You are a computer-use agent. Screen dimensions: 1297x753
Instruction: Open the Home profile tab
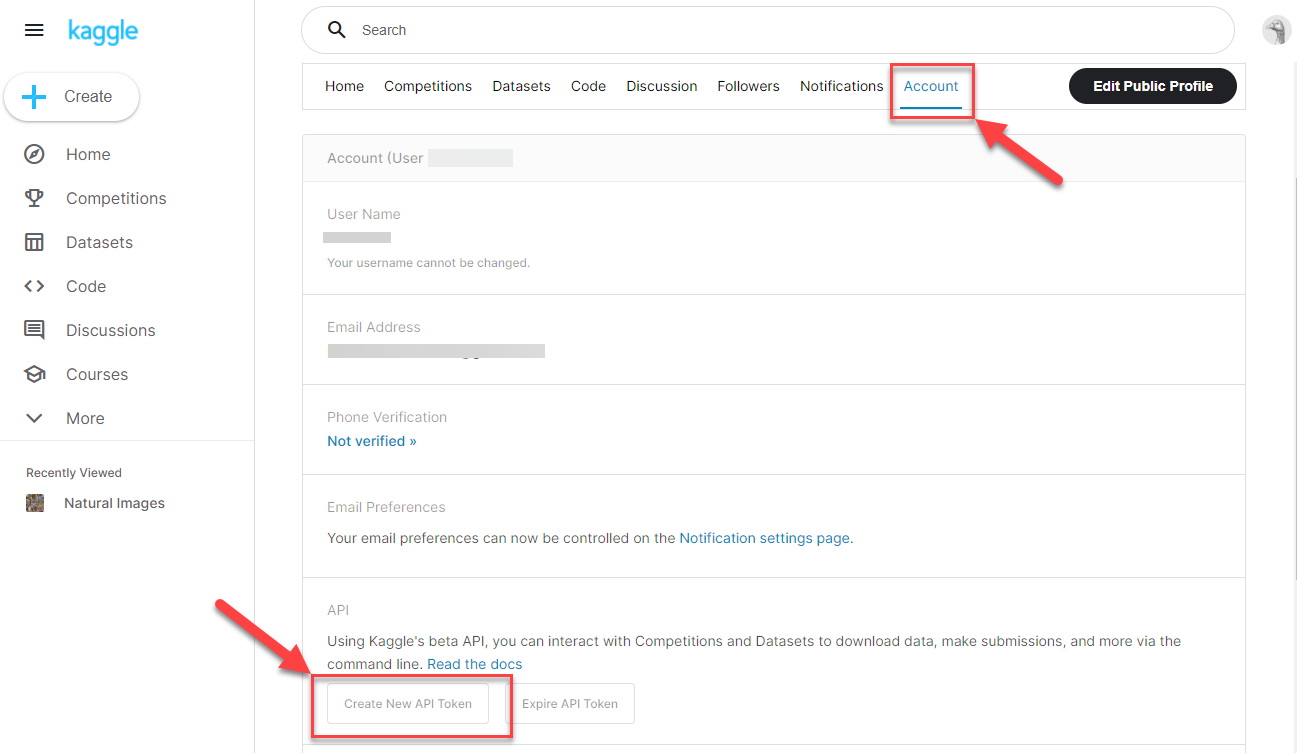pyautogui.click(x=345, y=86)
